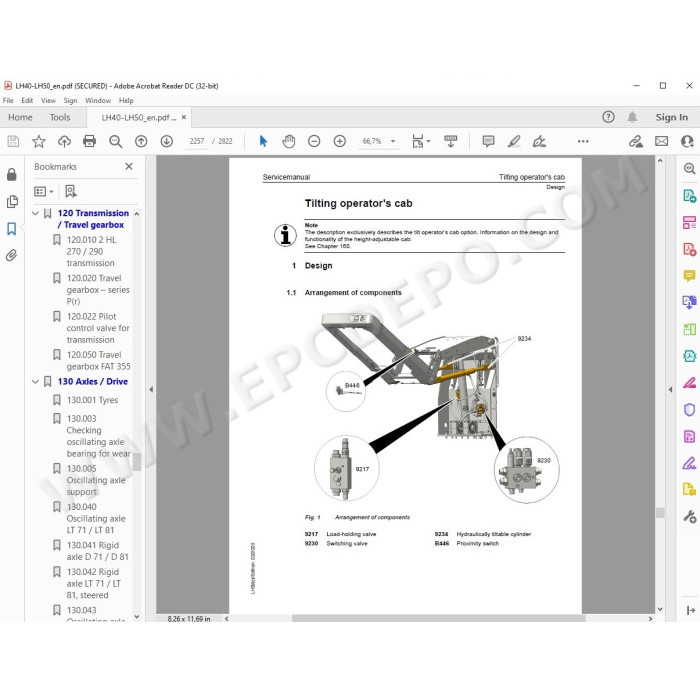Open the Help menu

point(126,100)
